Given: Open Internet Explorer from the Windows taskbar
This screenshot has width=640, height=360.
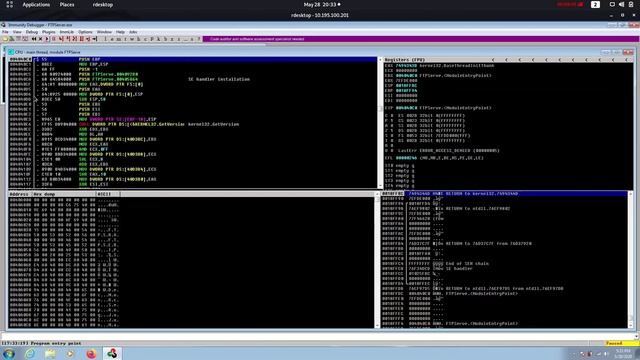Looking at the screenshot, I should click(30, 353).
